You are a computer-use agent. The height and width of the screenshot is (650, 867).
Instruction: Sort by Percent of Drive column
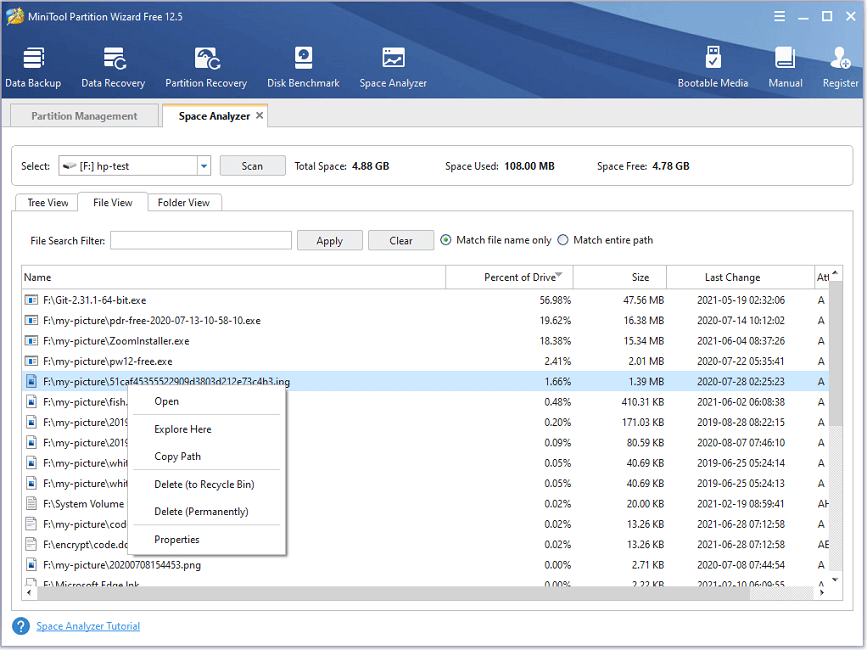point(509,277)
